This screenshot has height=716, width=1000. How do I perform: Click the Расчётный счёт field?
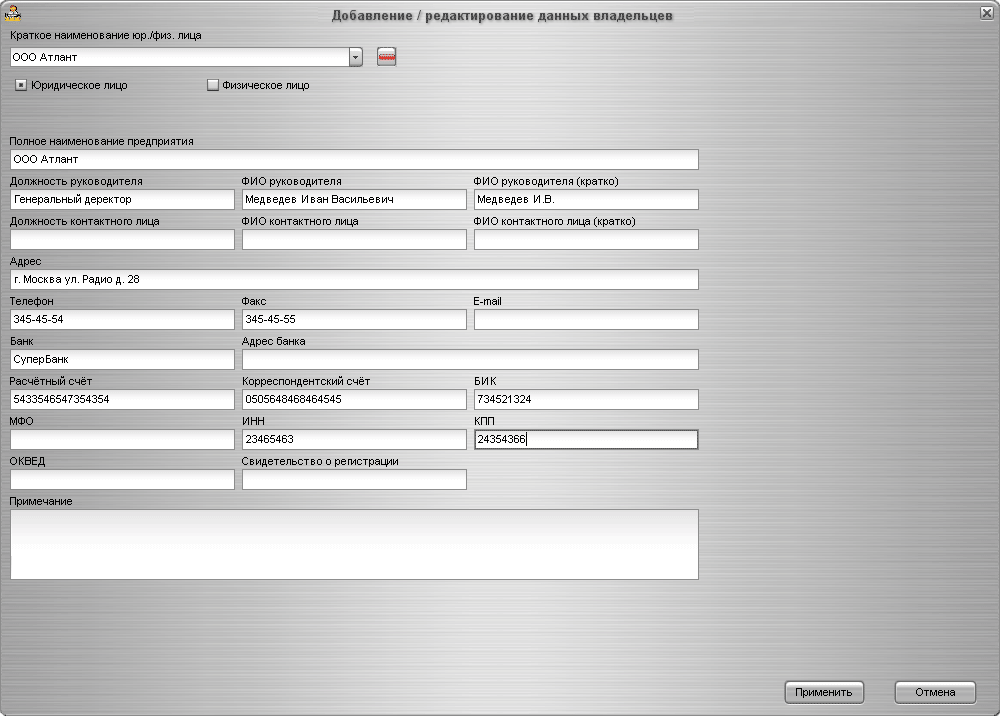pos(122,400)
